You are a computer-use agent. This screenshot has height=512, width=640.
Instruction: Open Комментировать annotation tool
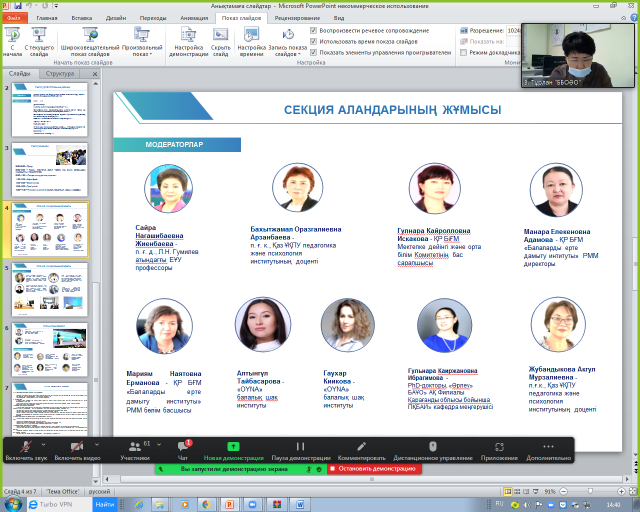(x=361, y=450)
